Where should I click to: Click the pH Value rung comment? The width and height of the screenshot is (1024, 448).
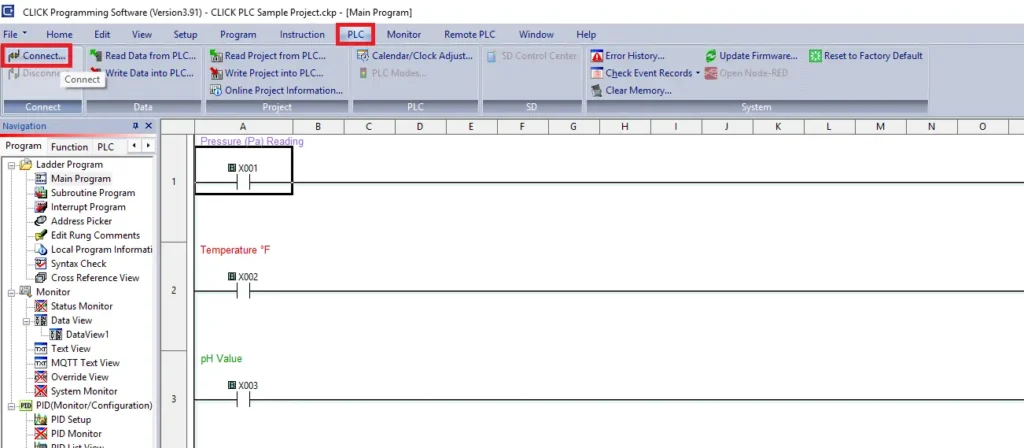[221, 359]
